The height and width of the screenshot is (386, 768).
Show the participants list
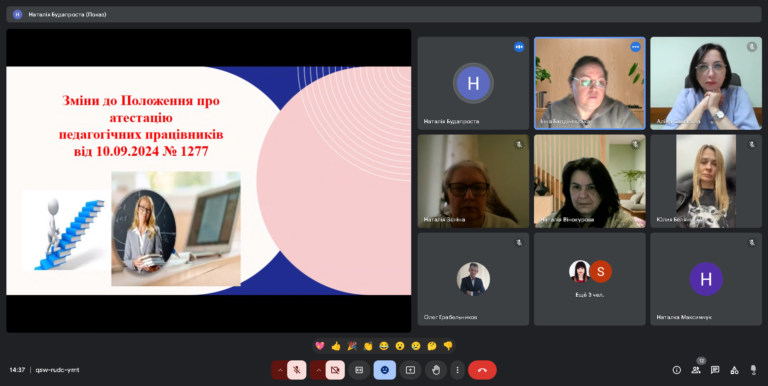(x=696, y=370)
